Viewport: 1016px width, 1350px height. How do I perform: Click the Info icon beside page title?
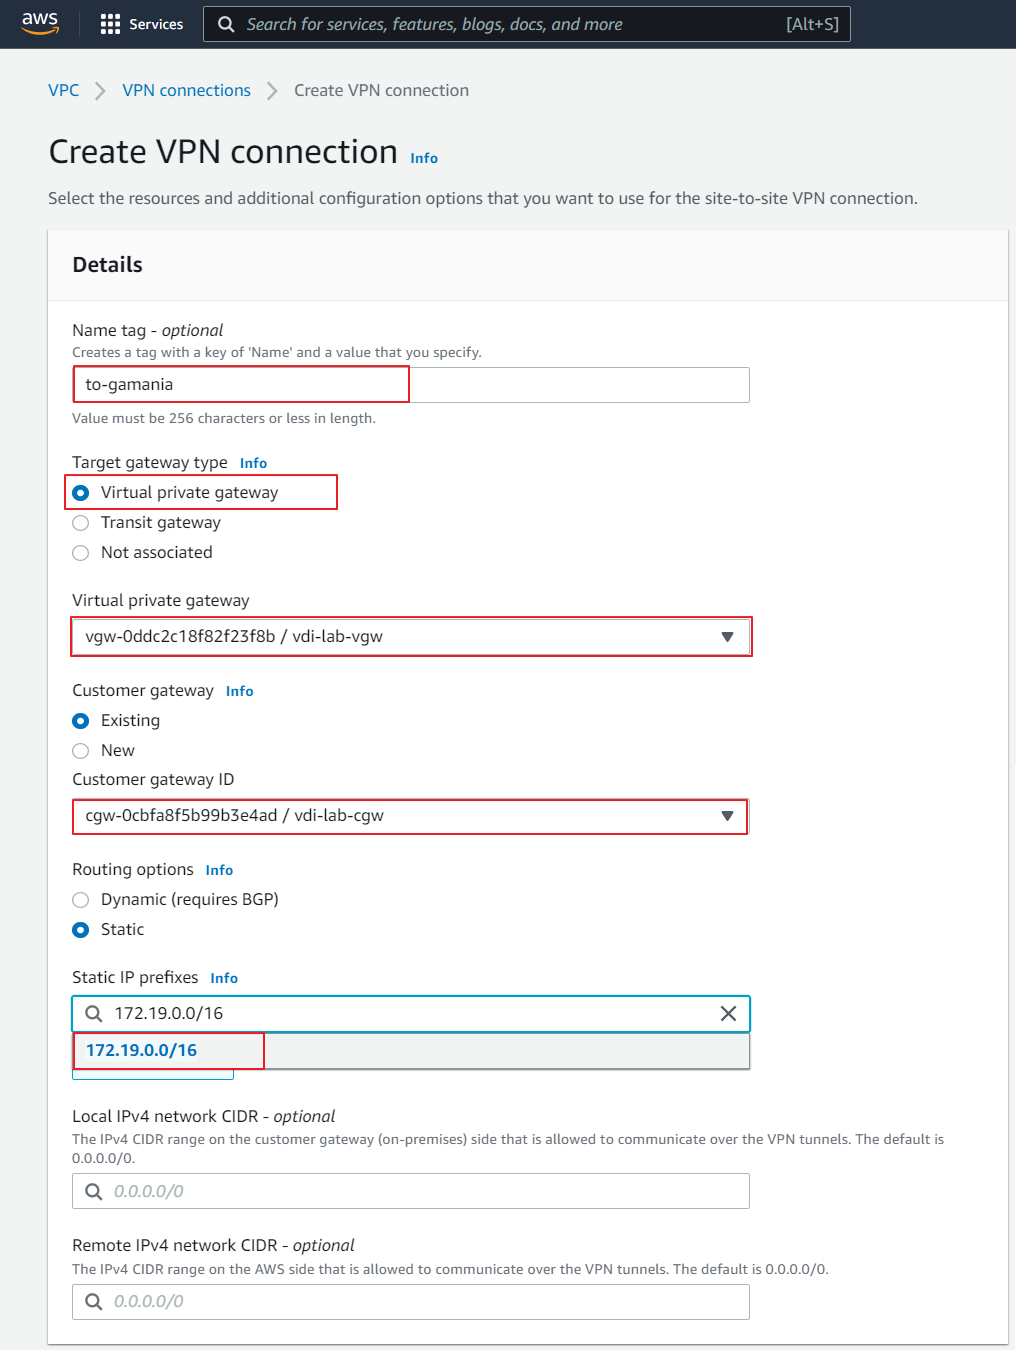coord(424,158)
